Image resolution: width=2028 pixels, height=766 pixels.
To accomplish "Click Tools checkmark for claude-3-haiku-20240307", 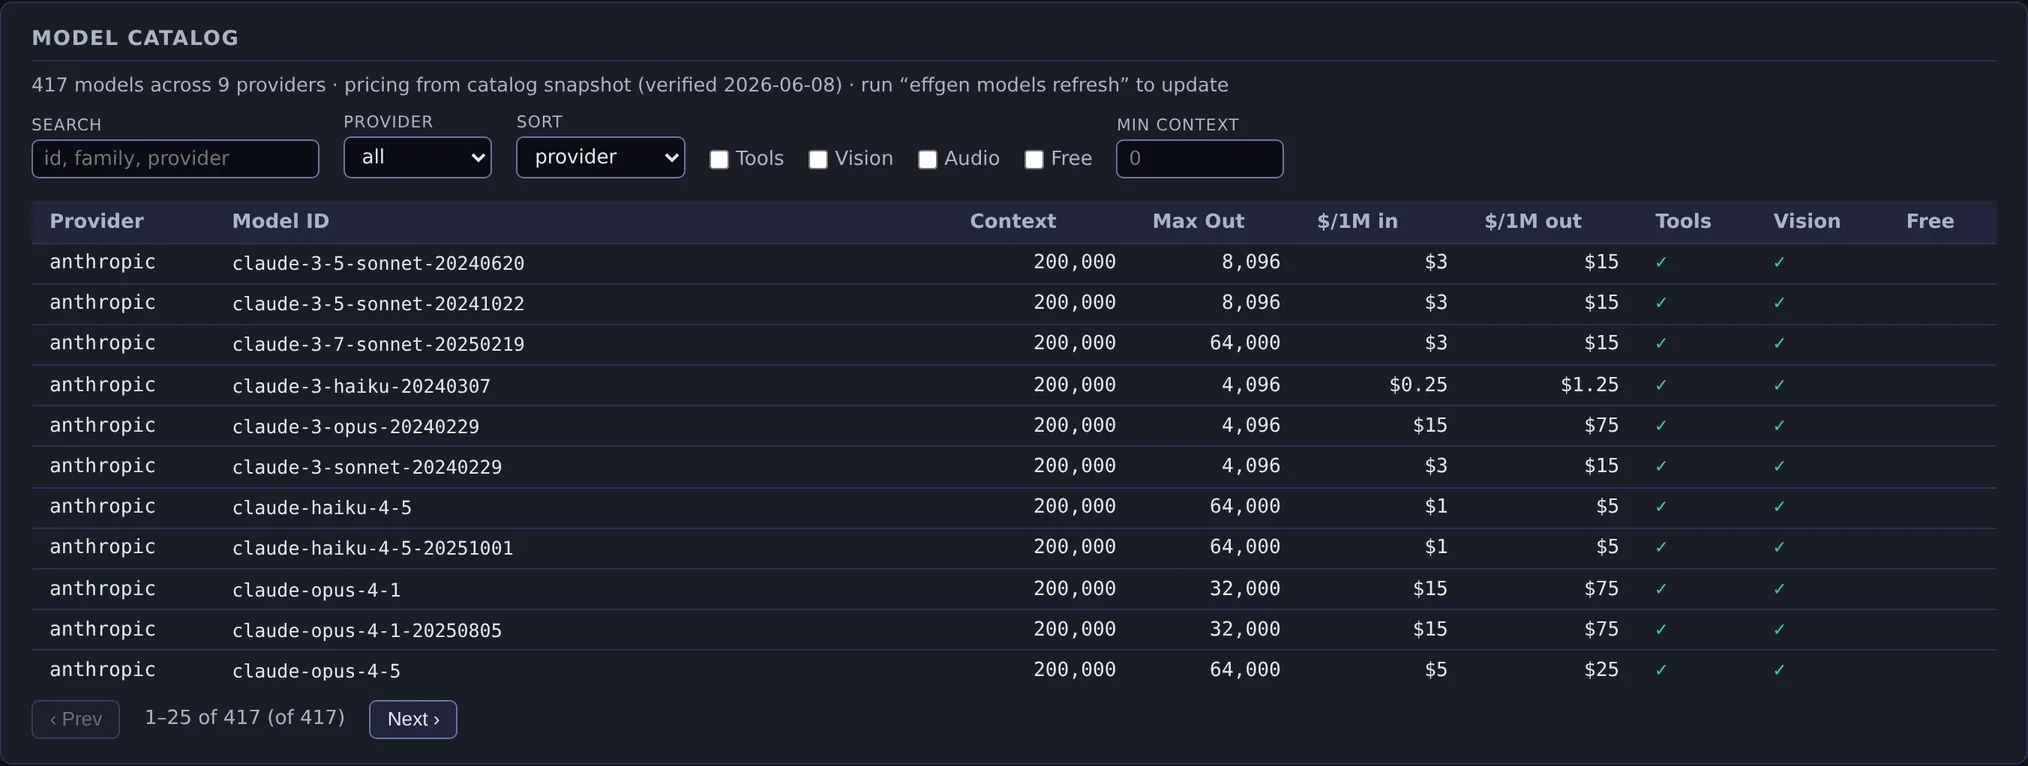I will [1661, 385].
